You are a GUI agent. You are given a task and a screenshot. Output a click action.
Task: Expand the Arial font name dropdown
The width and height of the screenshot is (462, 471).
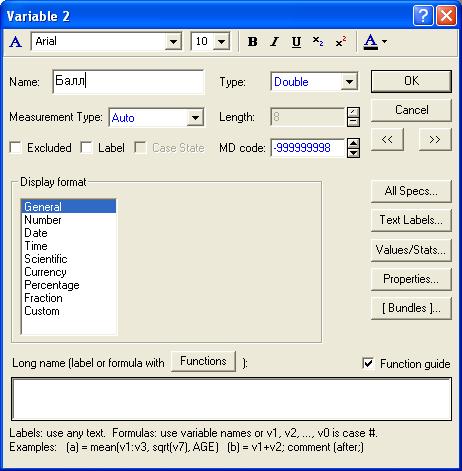click(173, 41)
